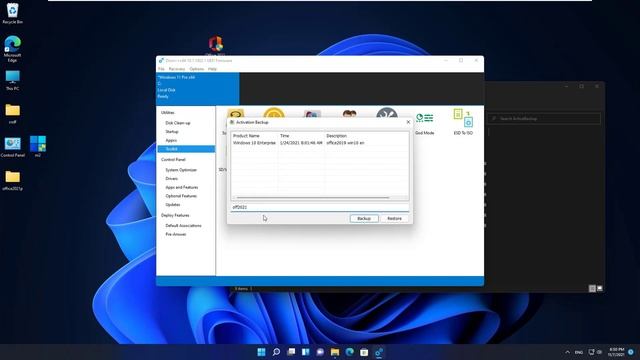The image size is (640, 360).
Task: Open Default Associations in the sidebar
Action: click(x=183, y=225)
